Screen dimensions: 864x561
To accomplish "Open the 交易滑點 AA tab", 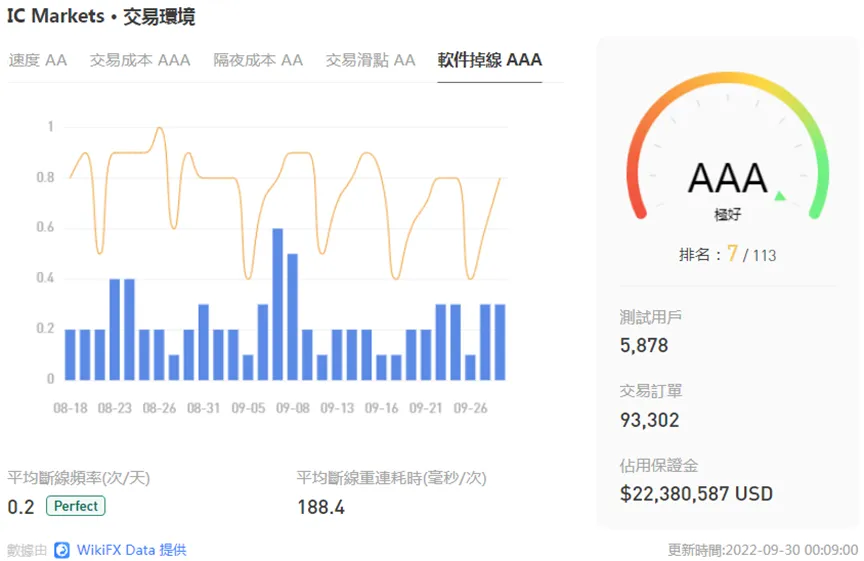I will click(370, 60).
